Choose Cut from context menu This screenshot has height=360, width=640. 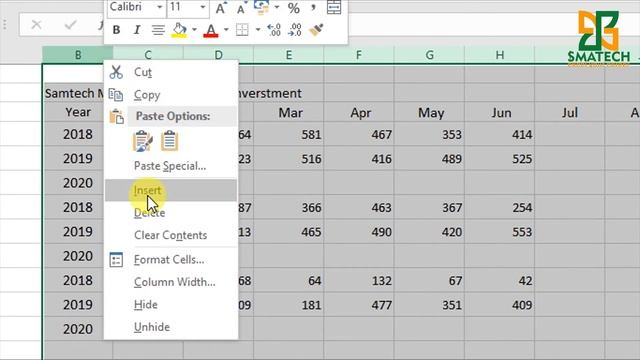click(171, 72)
